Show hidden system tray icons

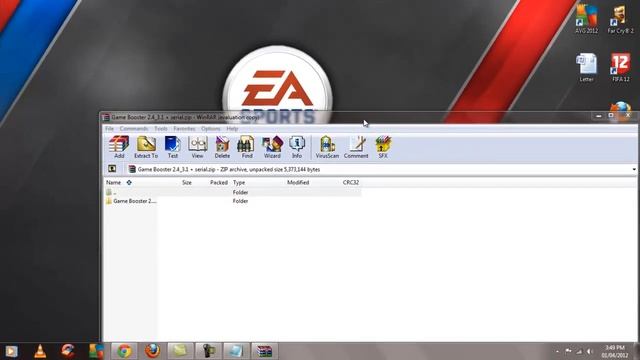pyautogui.click(x=557, y=351)
